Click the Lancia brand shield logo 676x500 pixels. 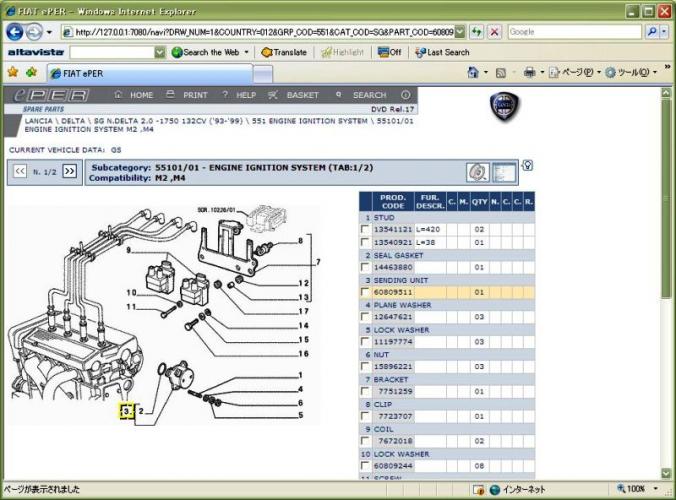click(504, 106)
